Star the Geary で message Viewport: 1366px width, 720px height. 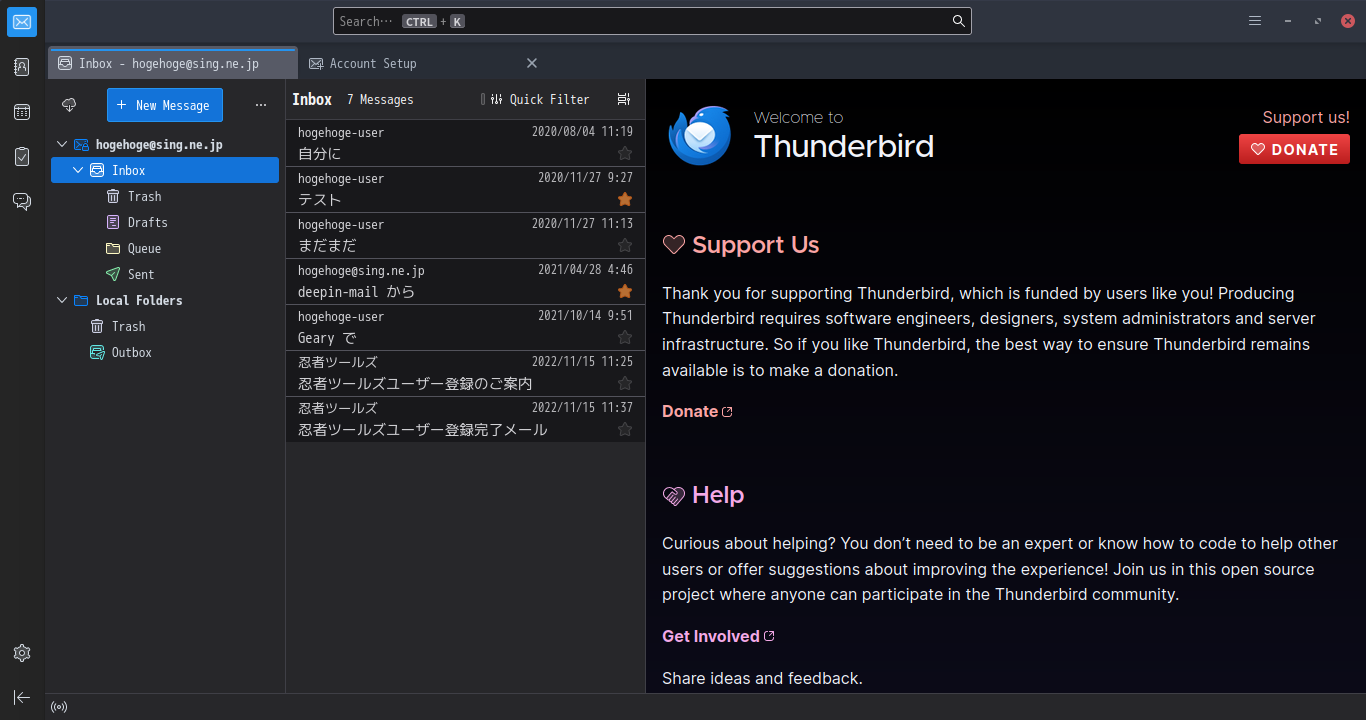(625, 337)
